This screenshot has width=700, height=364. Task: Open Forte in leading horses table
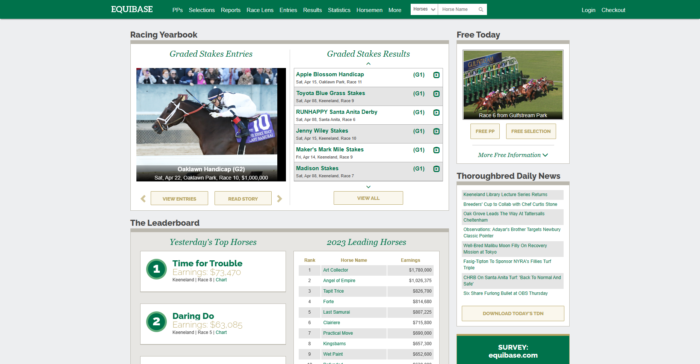coord(328,301)
